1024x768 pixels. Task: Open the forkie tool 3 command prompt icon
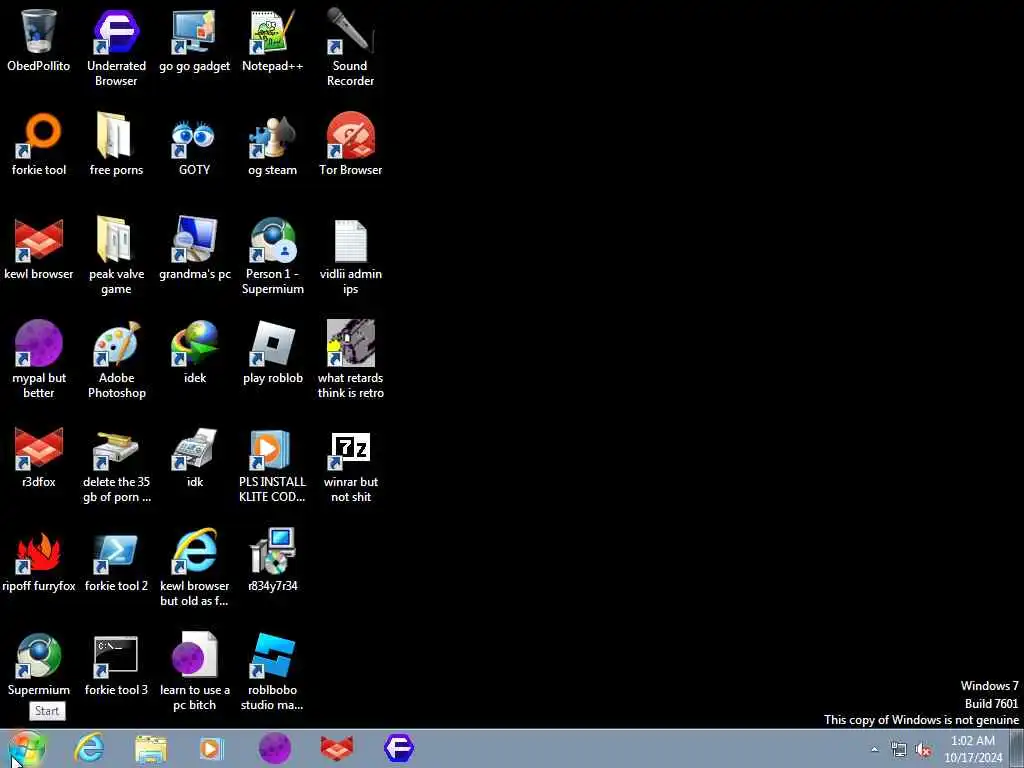tap(116, 664)
